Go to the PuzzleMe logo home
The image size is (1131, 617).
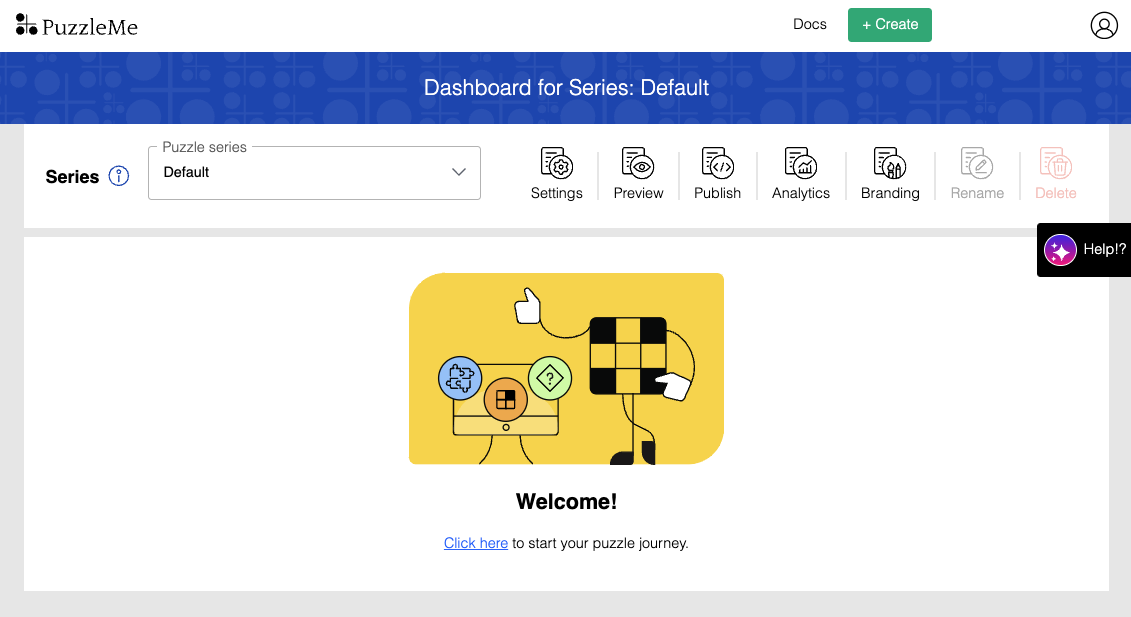pyautogui.click(x=76, y=26)
